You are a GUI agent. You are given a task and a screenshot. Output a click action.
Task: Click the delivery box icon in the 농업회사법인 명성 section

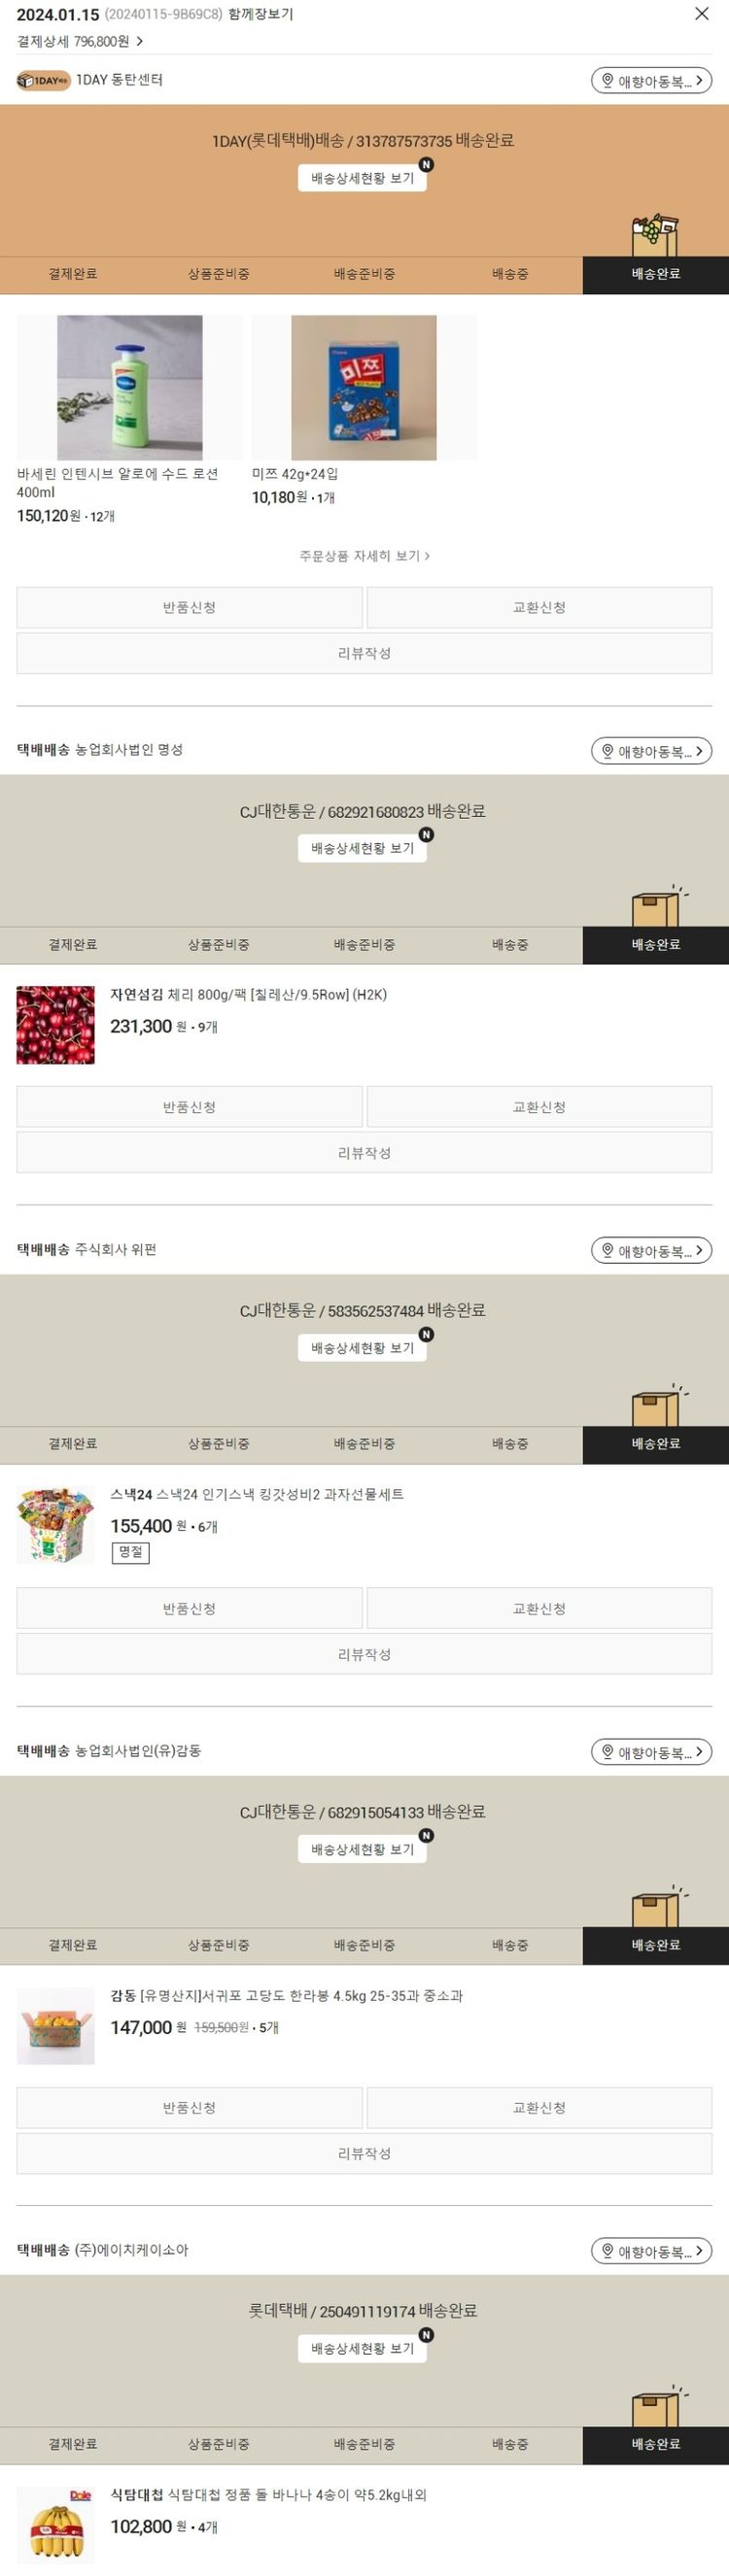tap(658, 906)
